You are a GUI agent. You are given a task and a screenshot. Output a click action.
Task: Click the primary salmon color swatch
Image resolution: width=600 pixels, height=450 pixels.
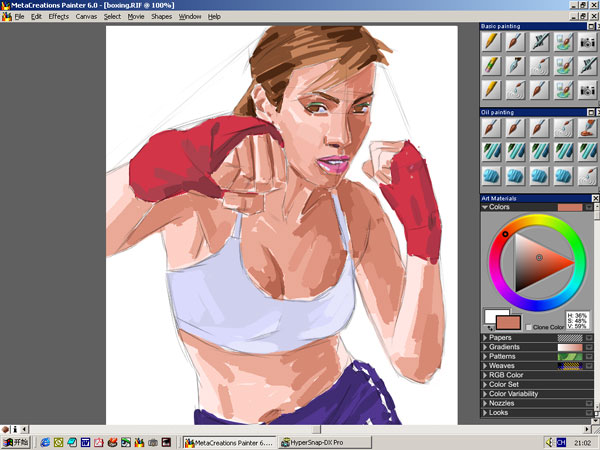tap(509, 321)
